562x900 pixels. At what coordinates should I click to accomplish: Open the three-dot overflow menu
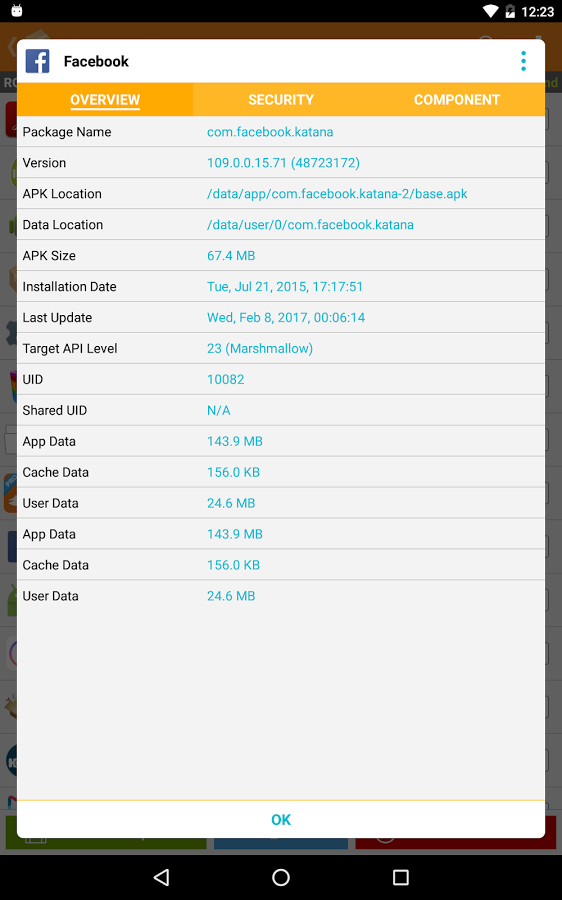523,61
